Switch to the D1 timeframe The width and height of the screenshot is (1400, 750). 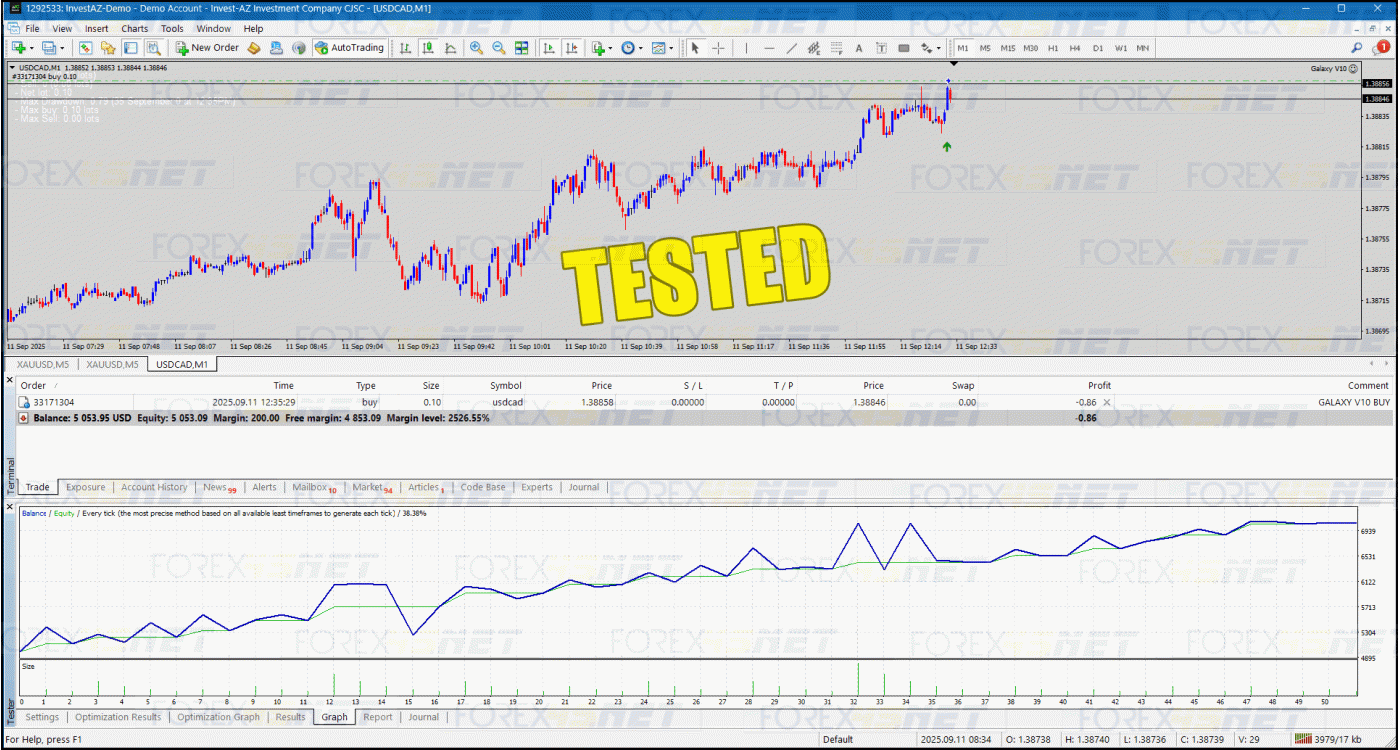[1098, 47]
